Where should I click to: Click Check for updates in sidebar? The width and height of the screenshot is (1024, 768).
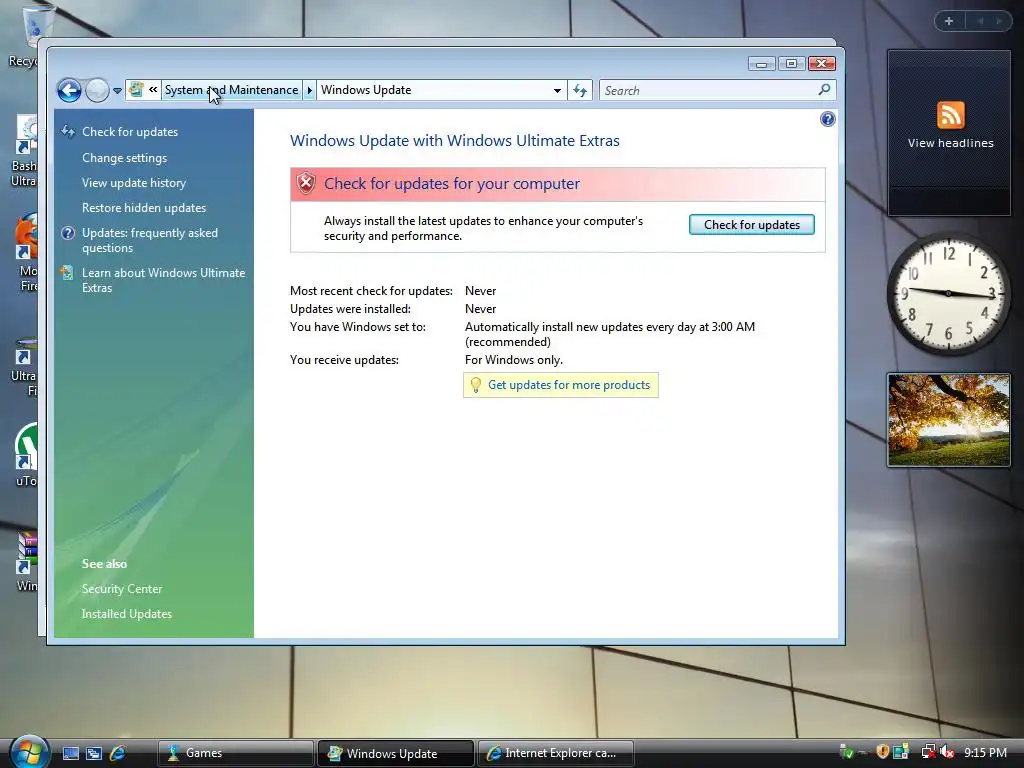130,132
